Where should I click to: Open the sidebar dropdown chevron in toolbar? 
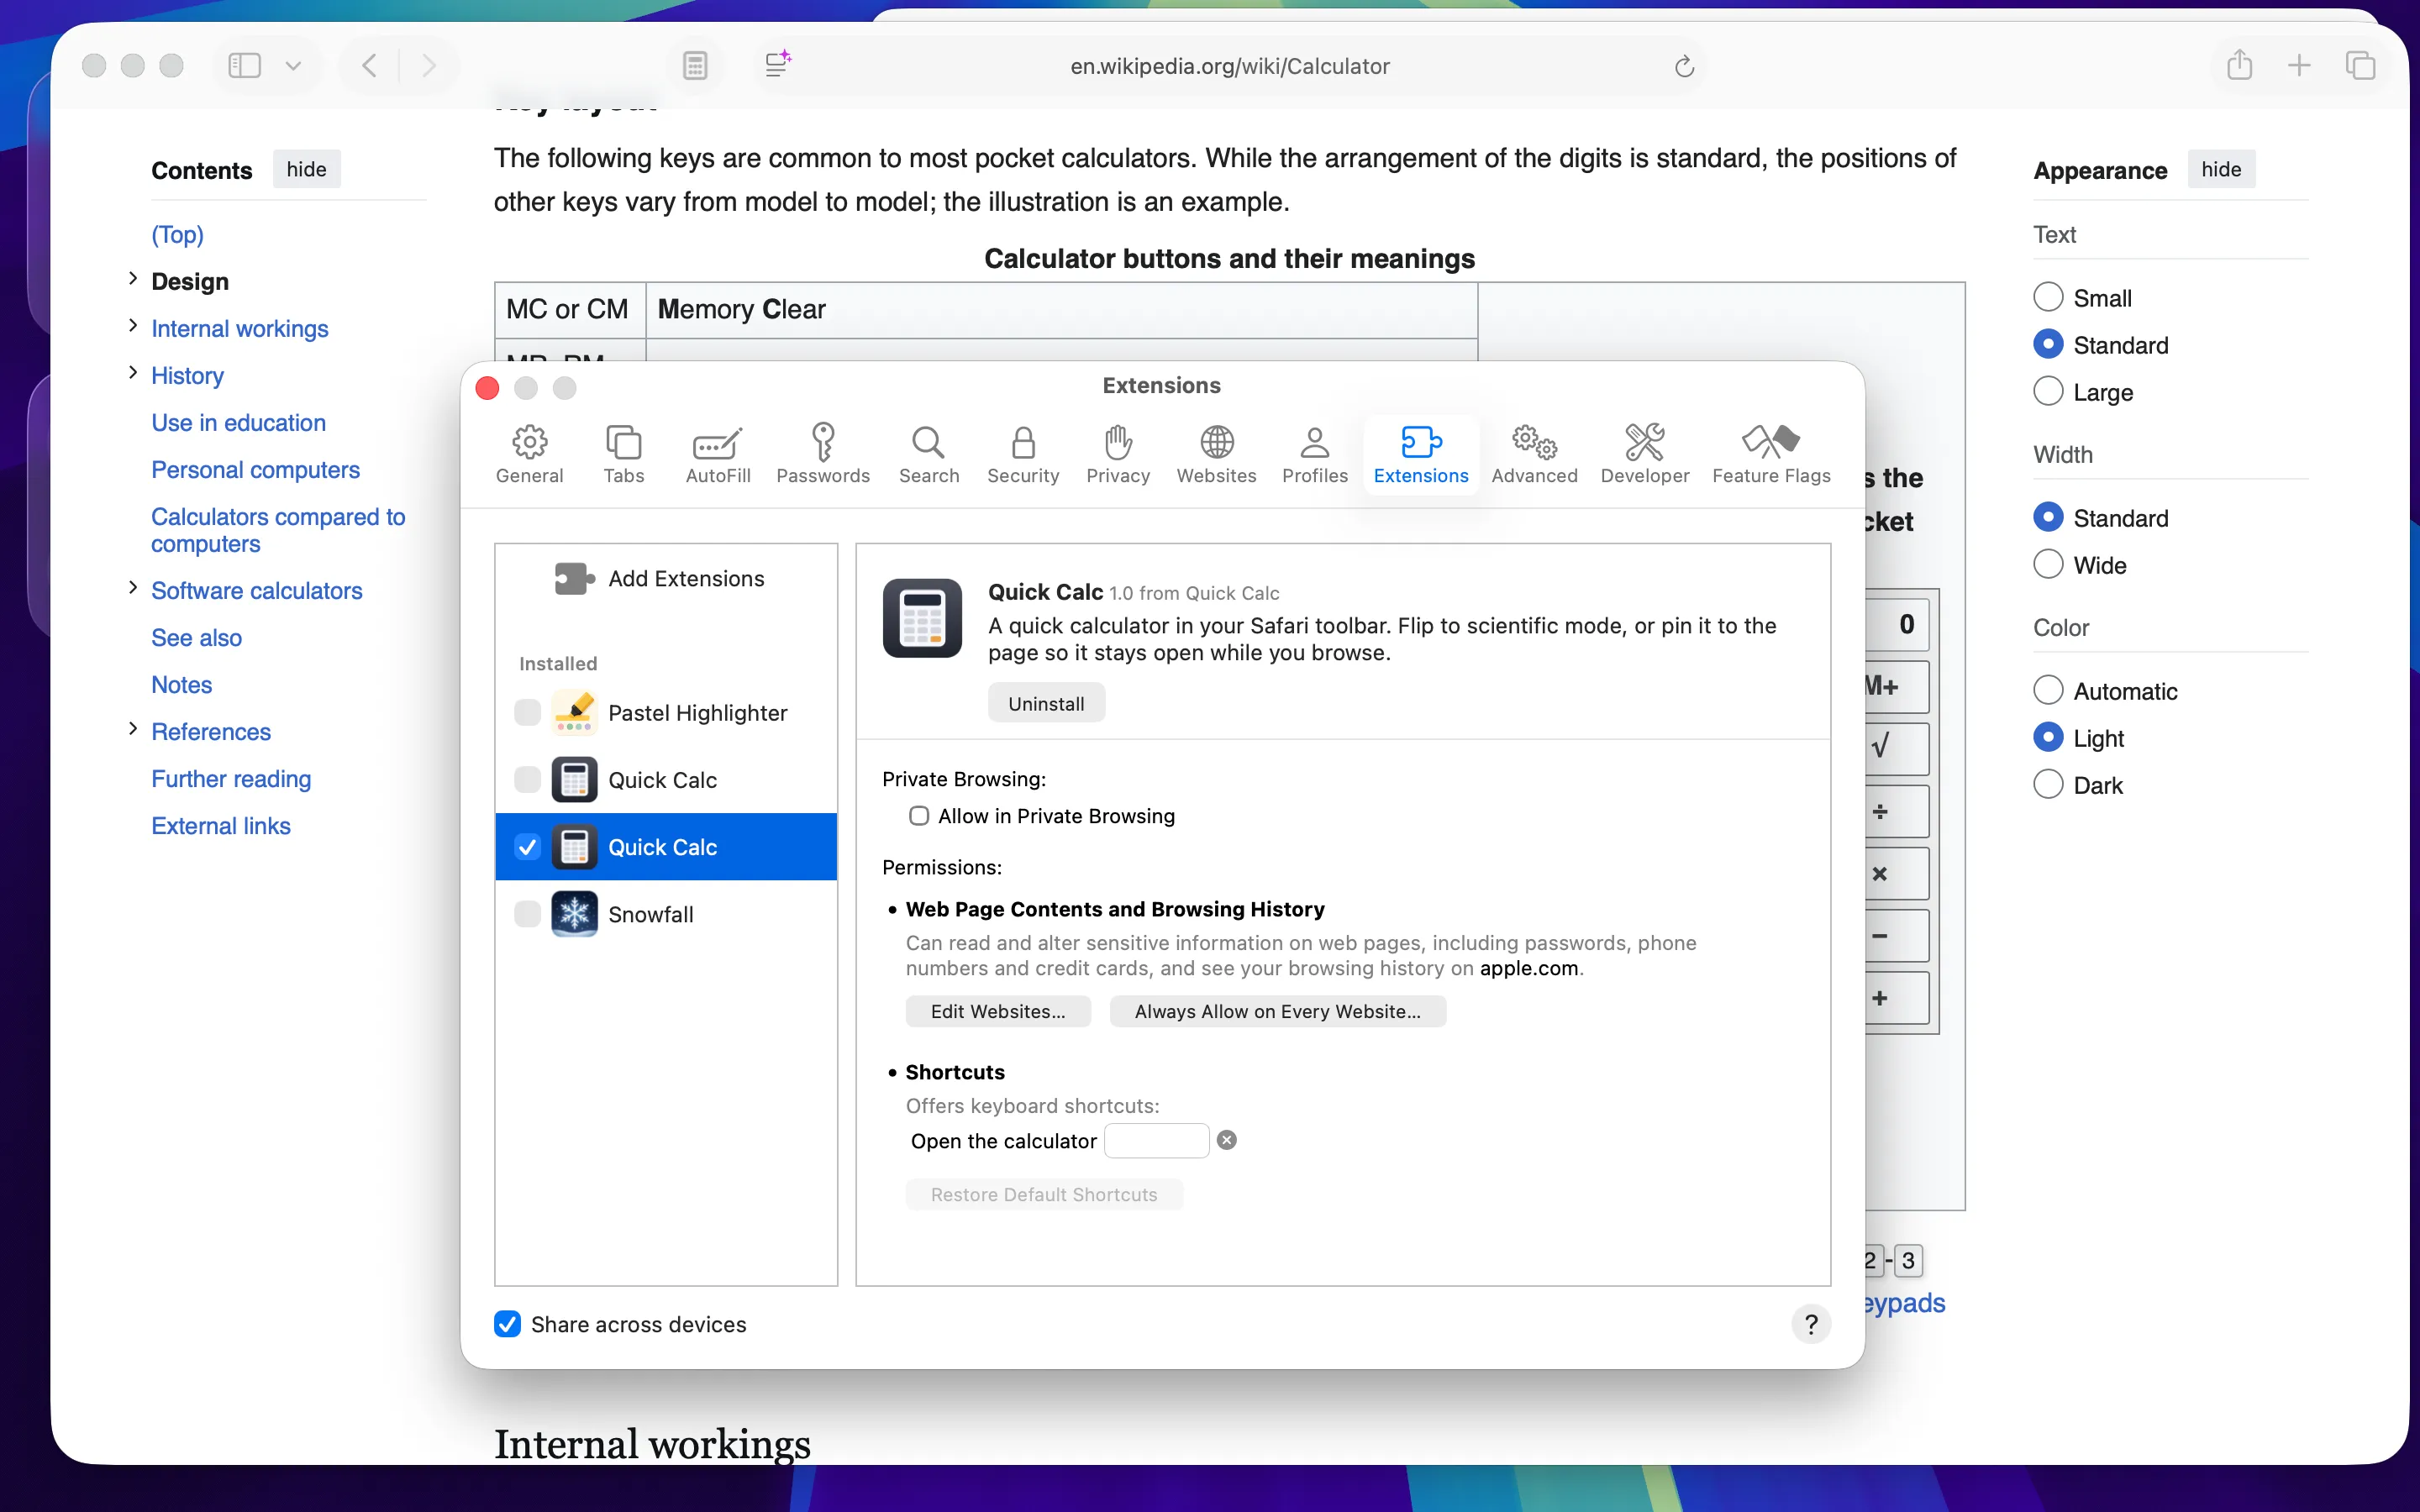click(x=292, y=66)
